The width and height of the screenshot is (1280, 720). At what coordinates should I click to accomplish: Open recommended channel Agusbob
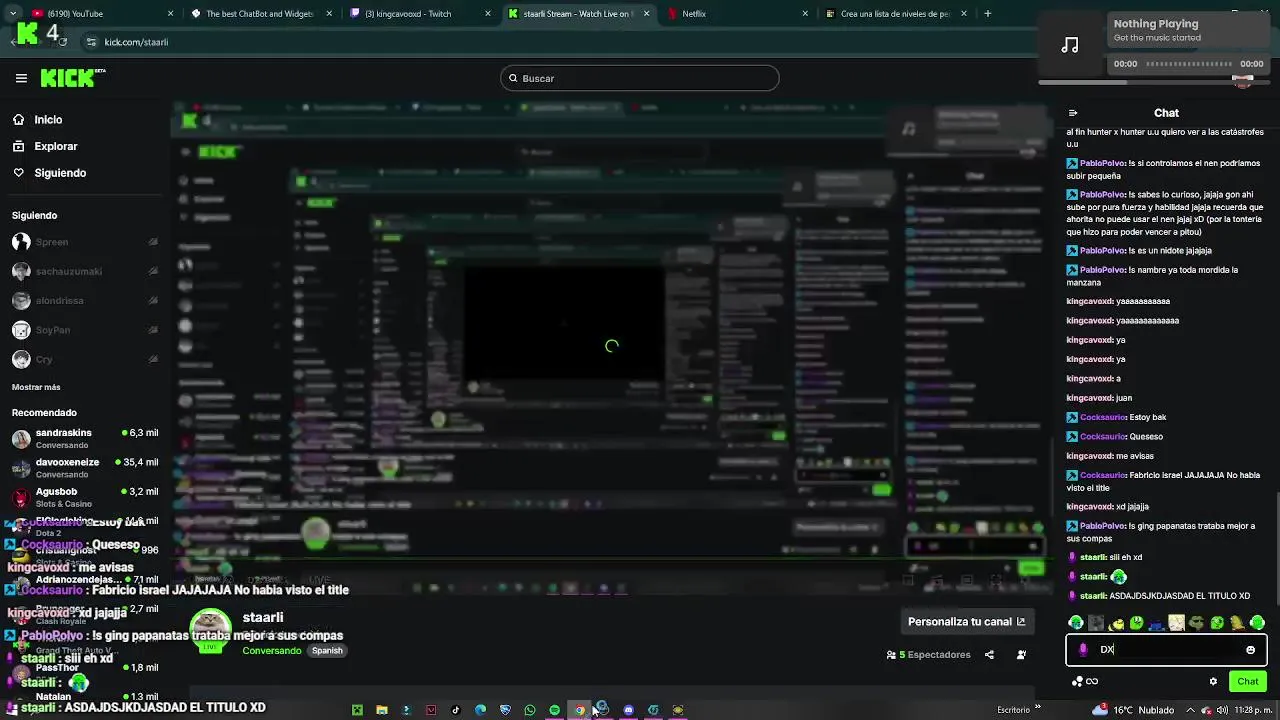85,496
